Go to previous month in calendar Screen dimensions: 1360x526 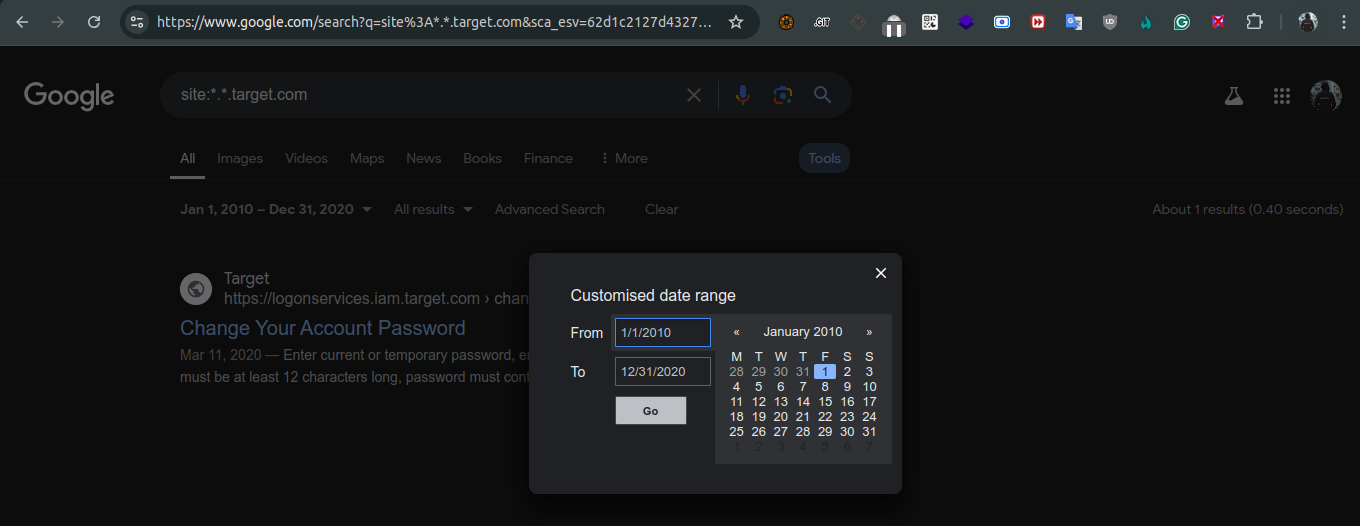coord(737,332)
